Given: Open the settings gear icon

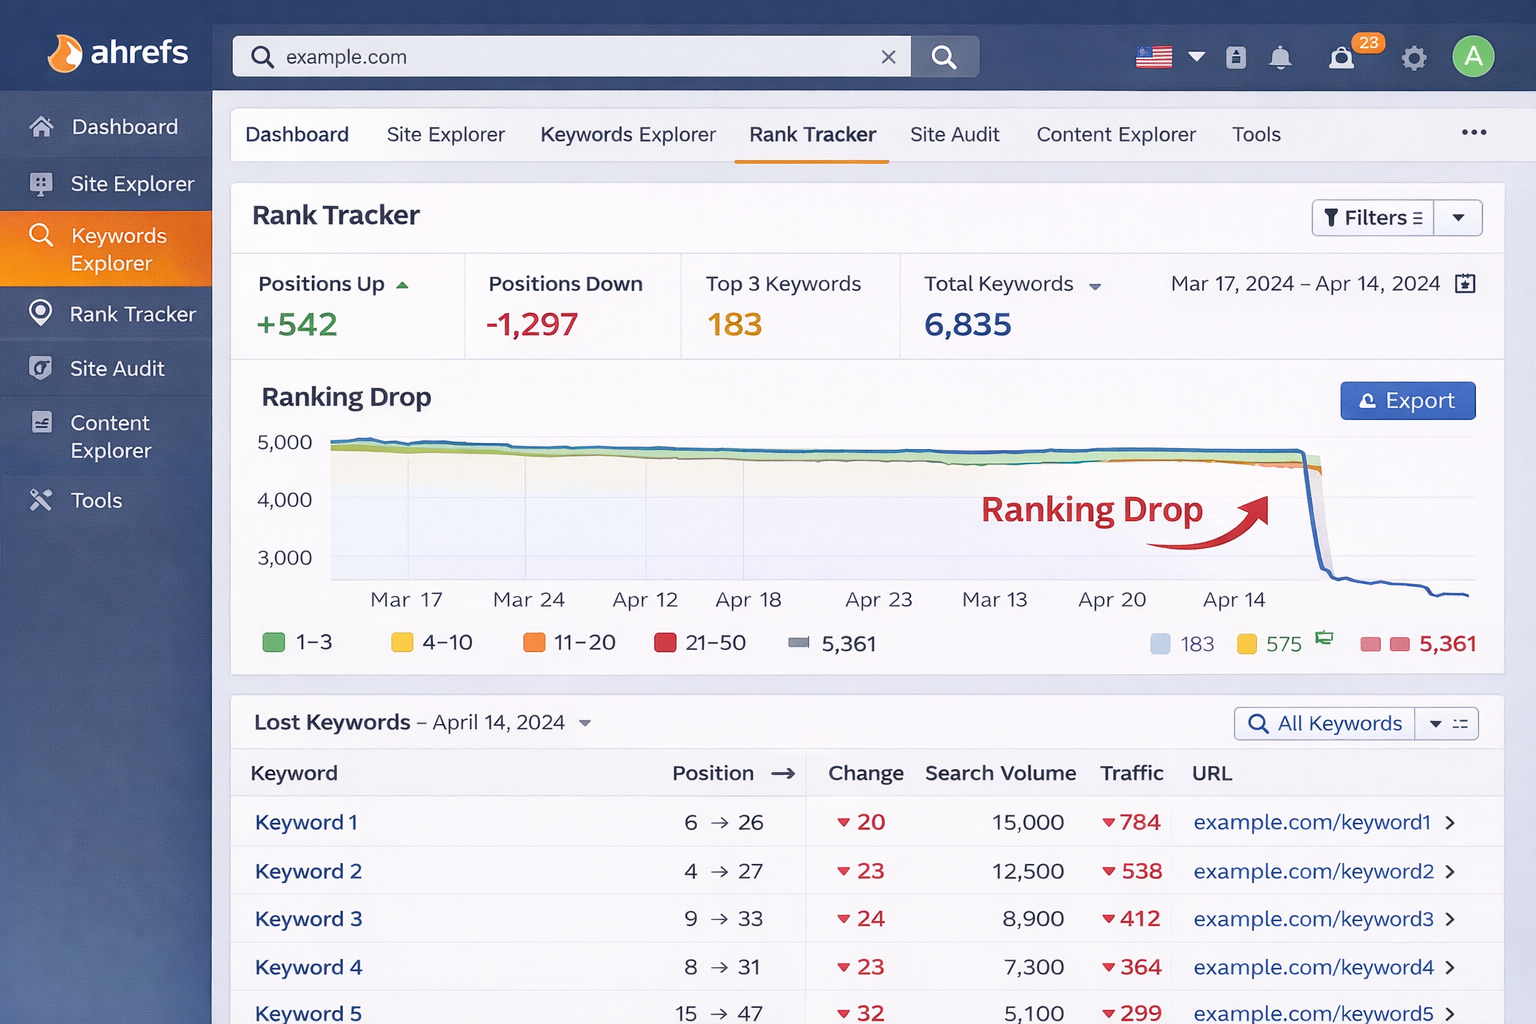Looking at the screenshot, I should (x=1413, y=58).
